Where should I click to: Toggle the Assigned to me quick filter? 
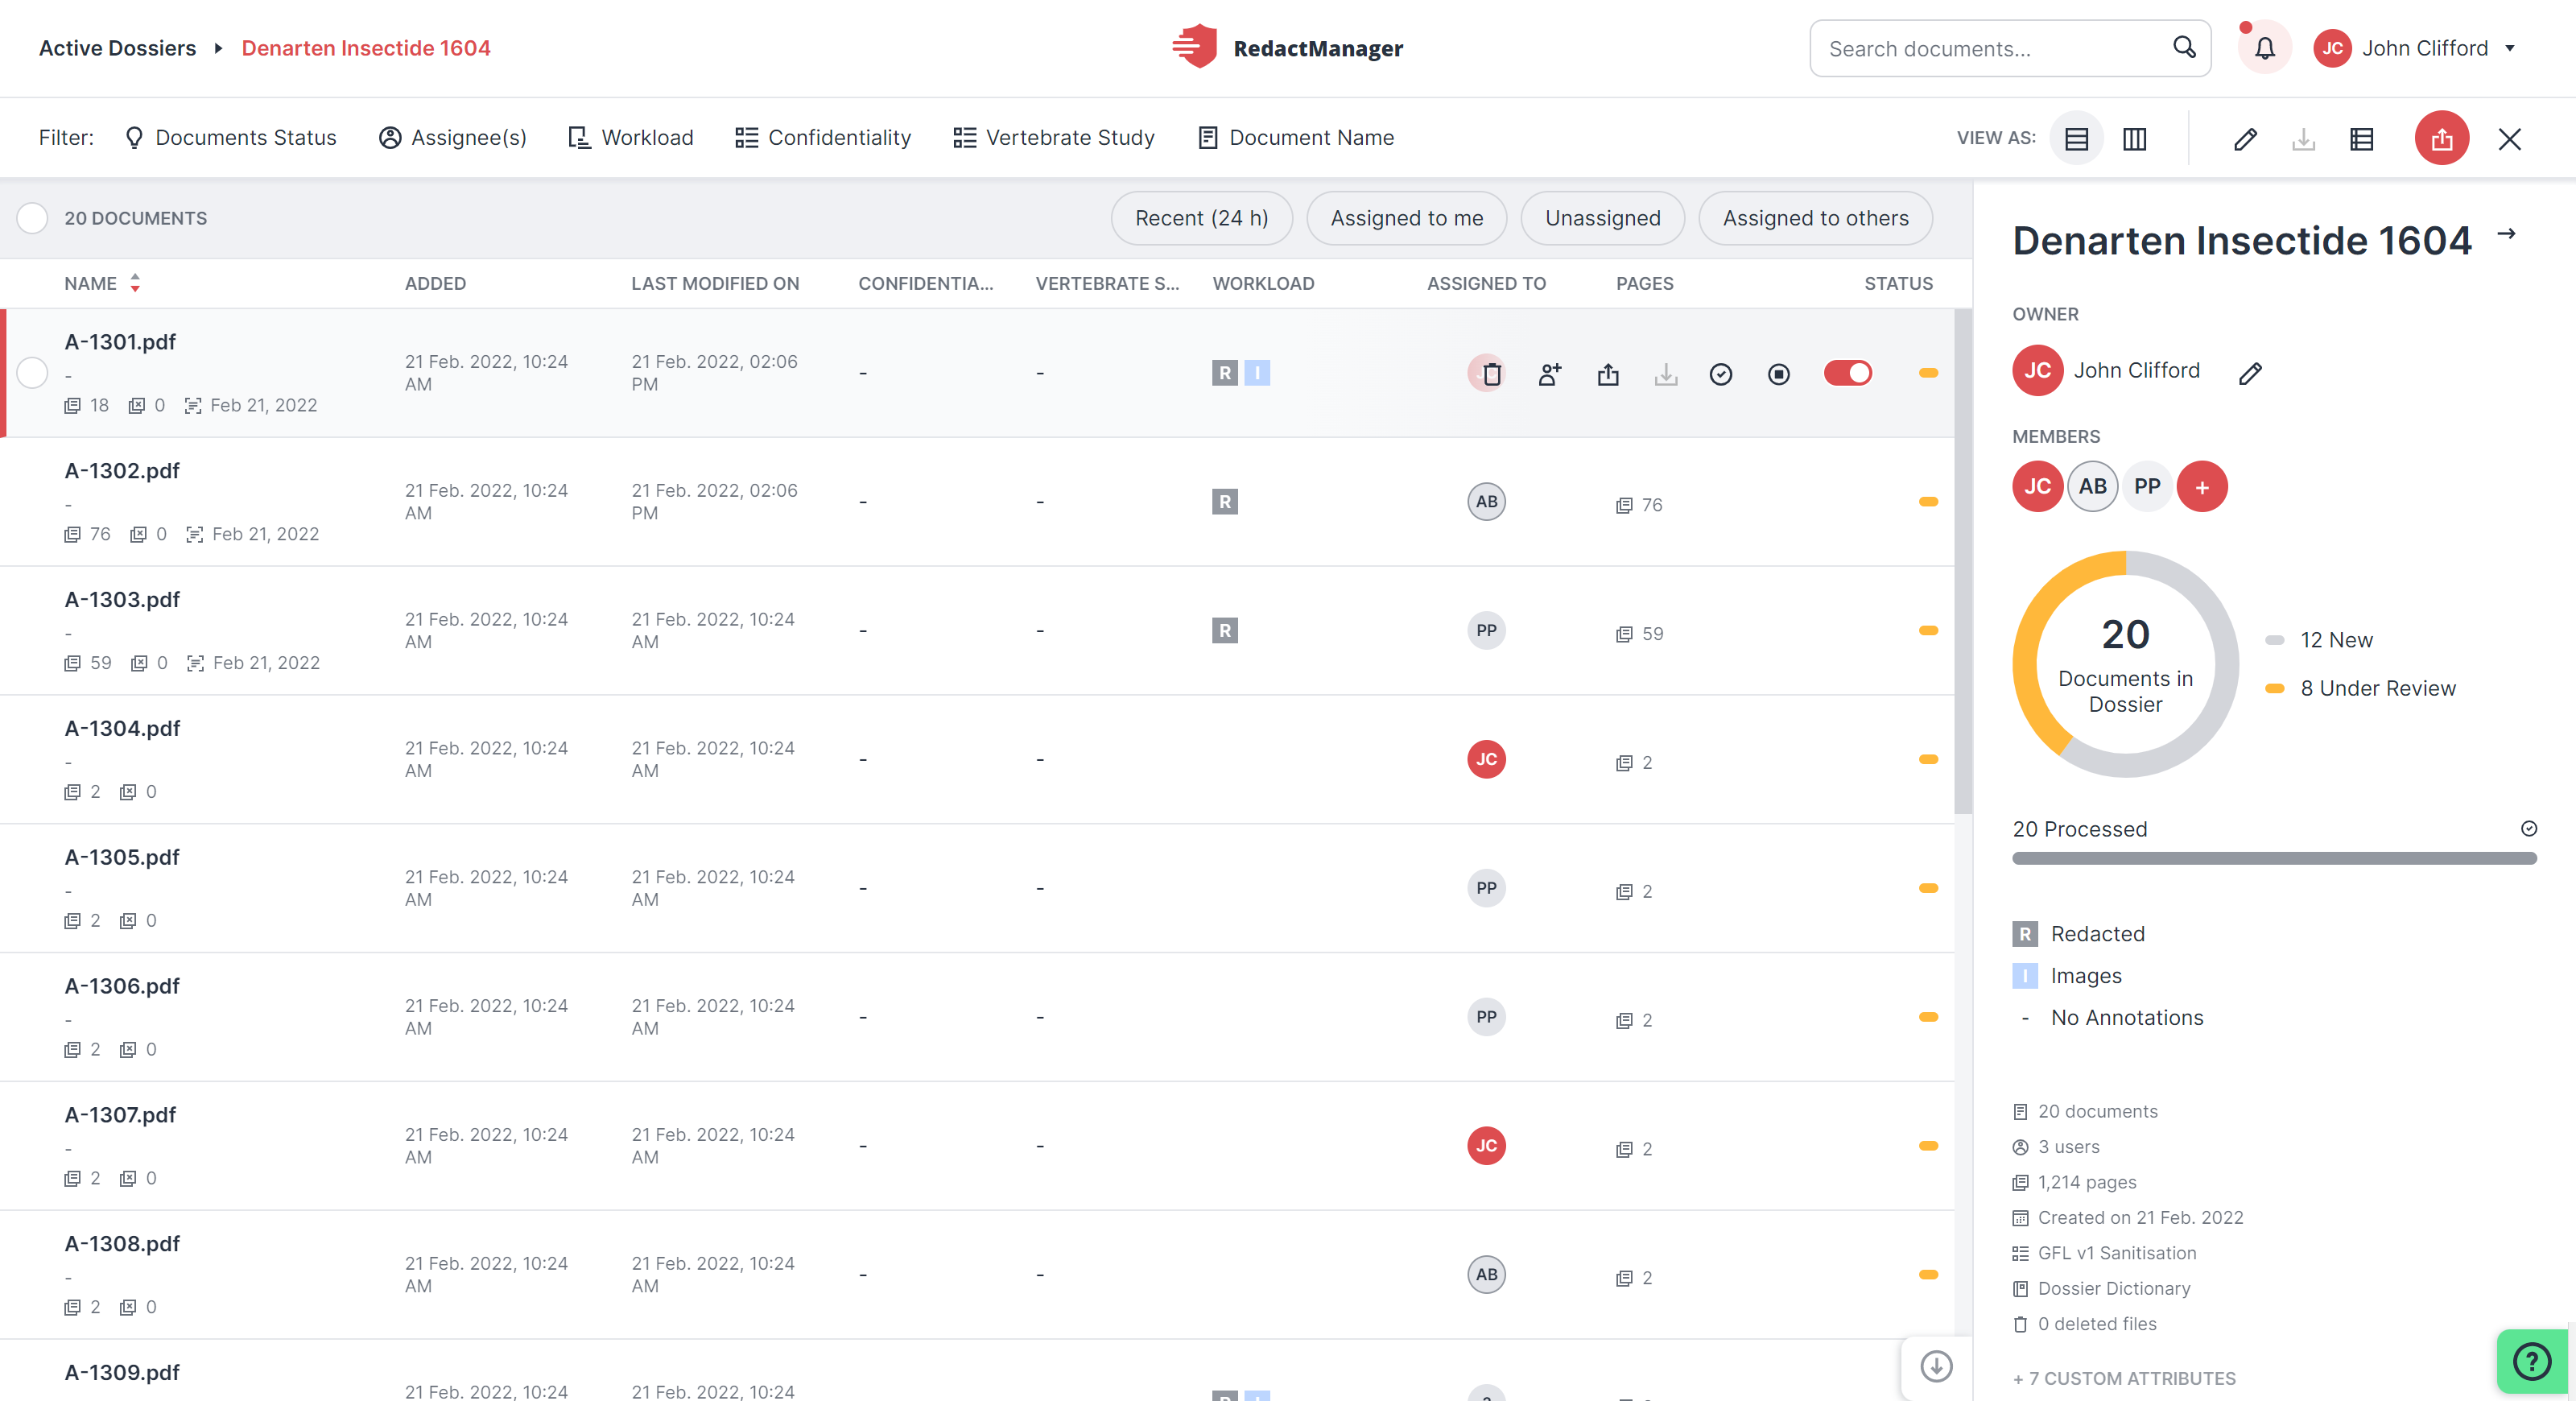pyautogui.click(x=1406, y=218)
